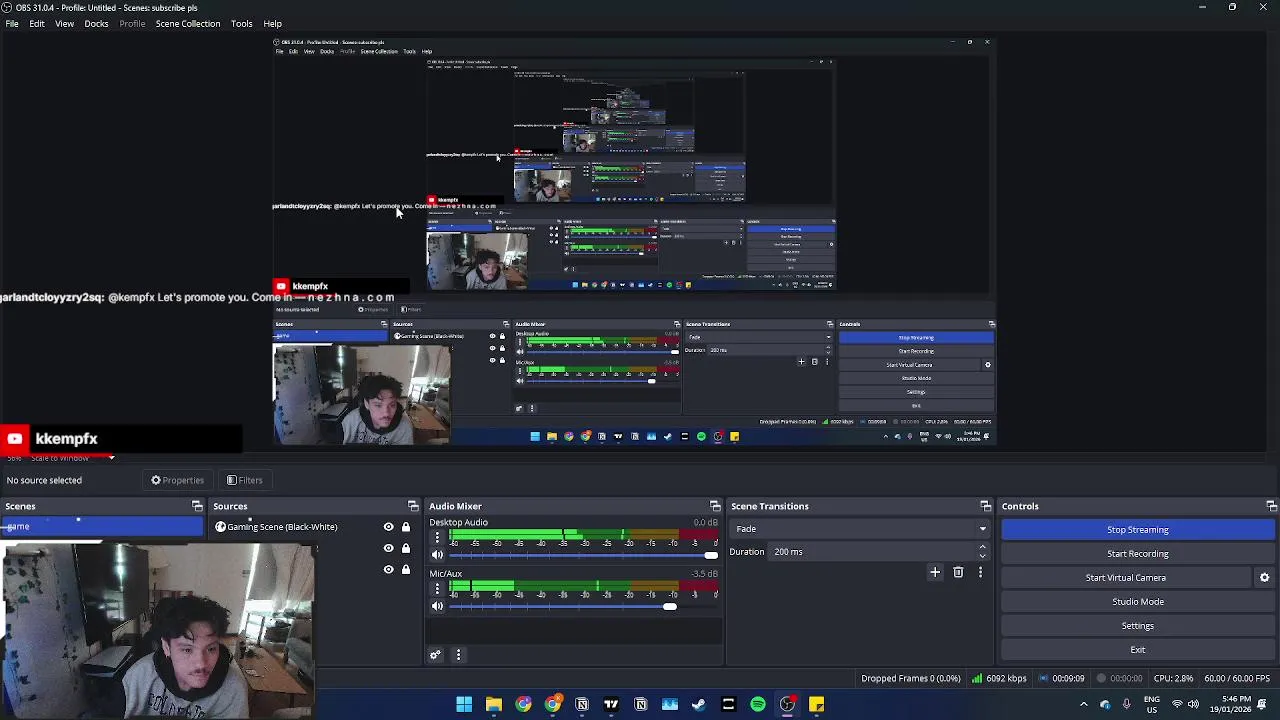Hide the Gaming Scene (Black-White) source via eye
This screenshot has height=720, width=1280.
[x=389, y=527]
